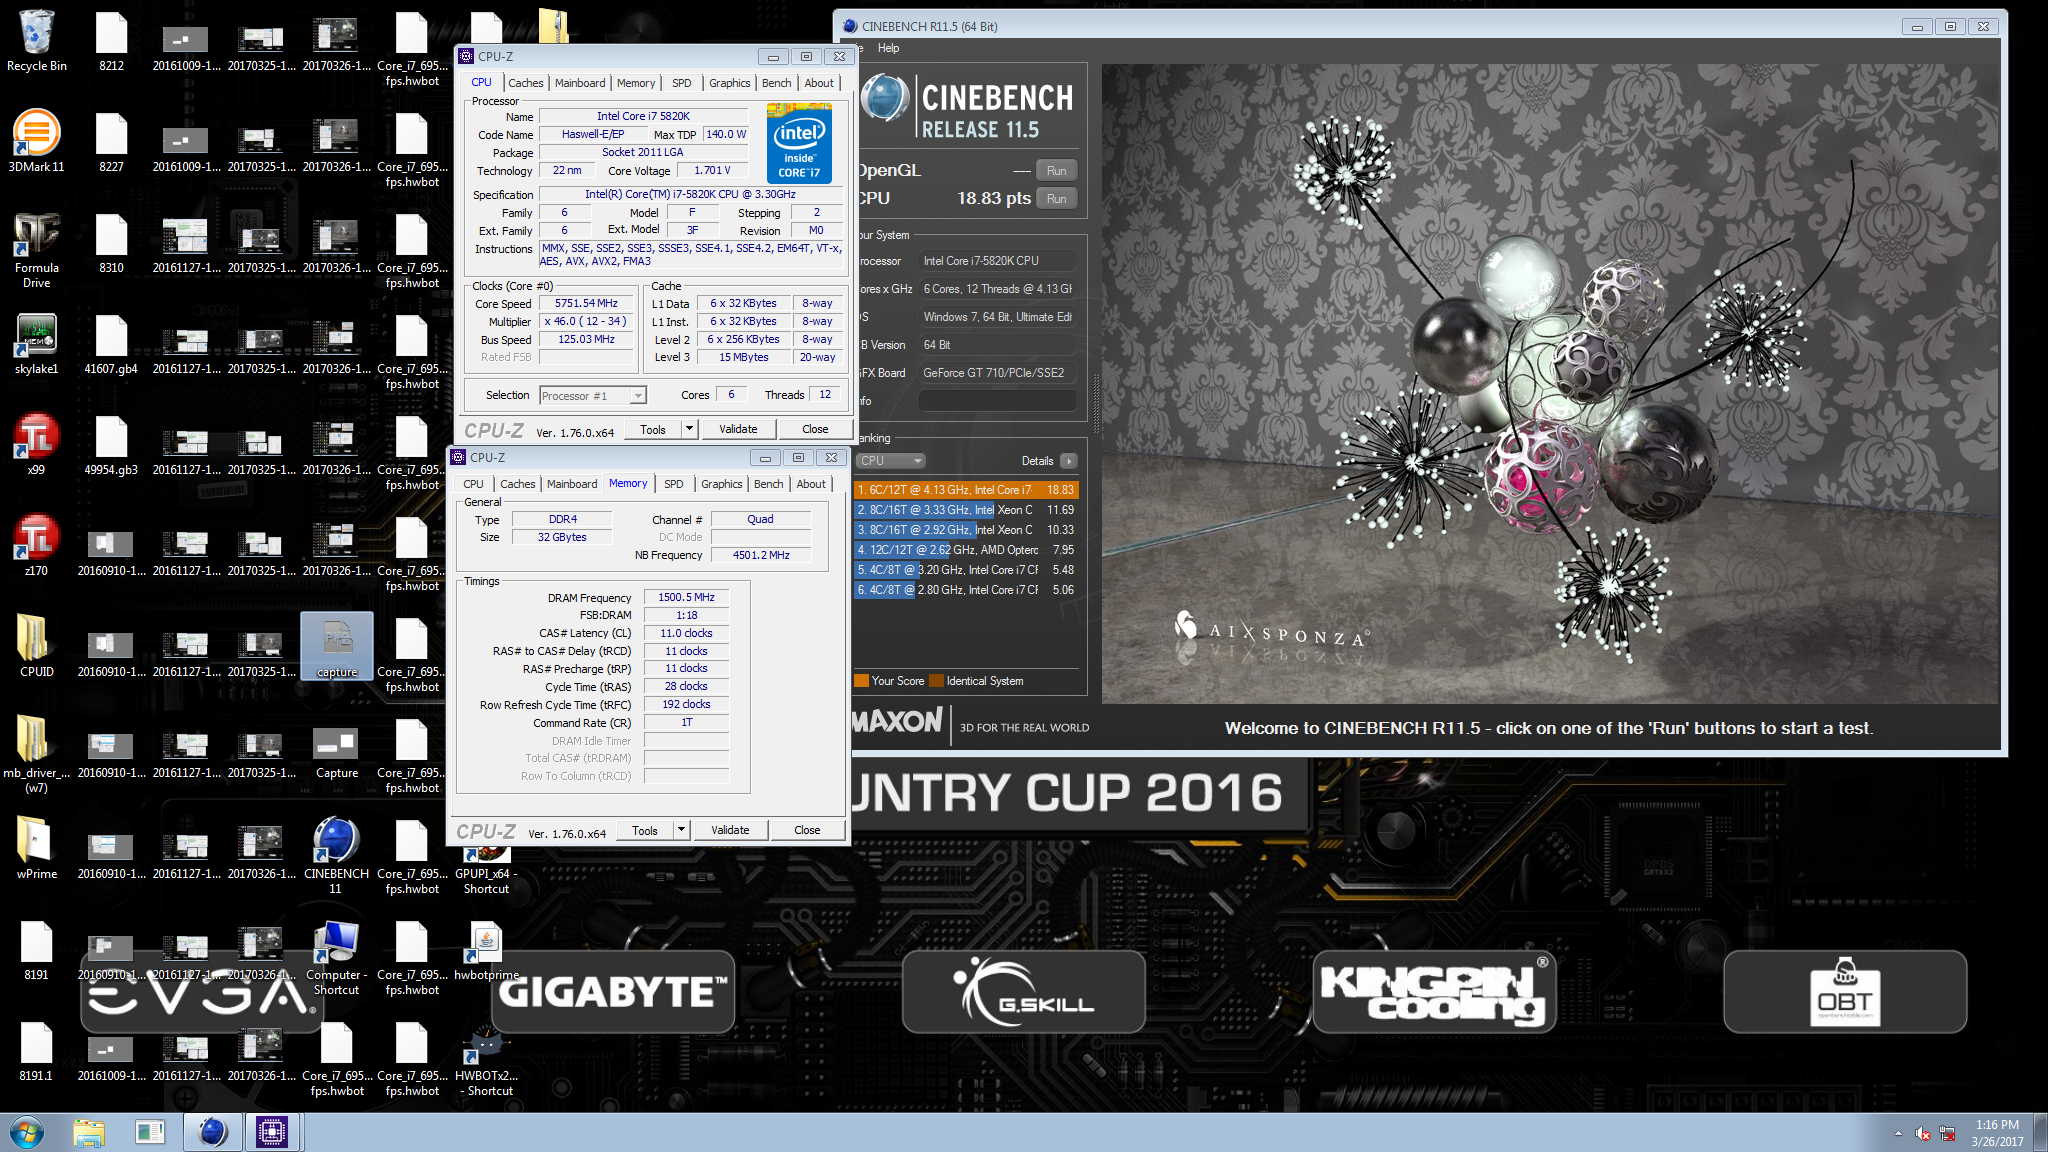The height and width of the screenshot is (1152, 2048).
Task: Select the highlighted capture desktop icon
Action: [x=337, y=646]
